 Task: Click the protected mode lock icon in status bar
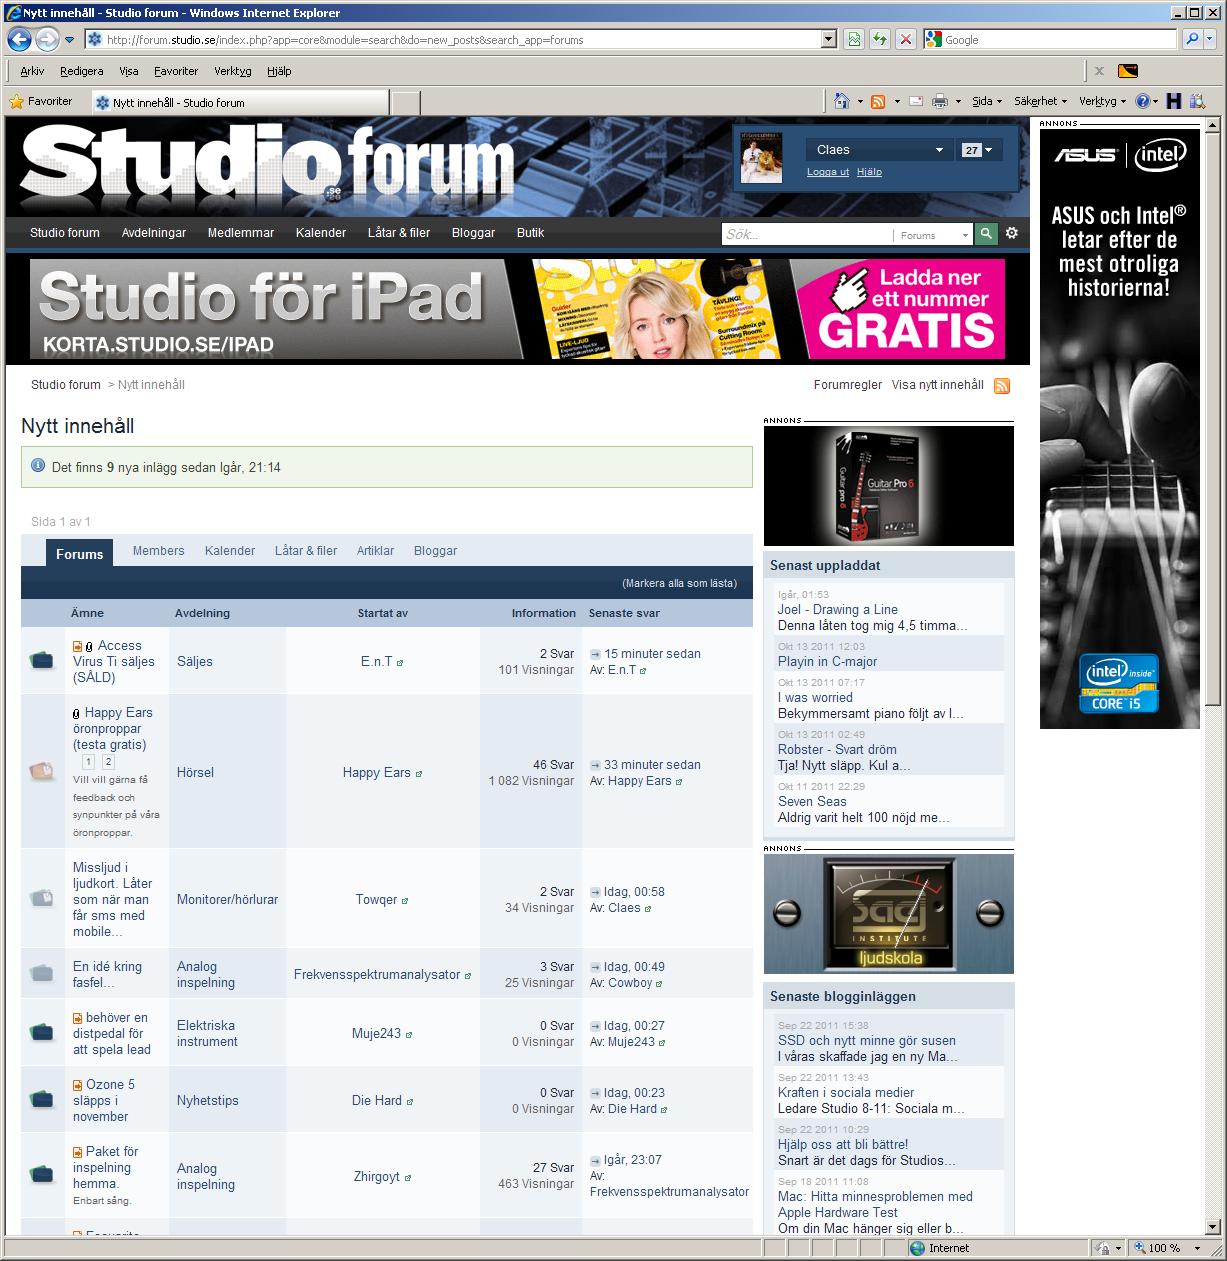coord(1103,1248)
